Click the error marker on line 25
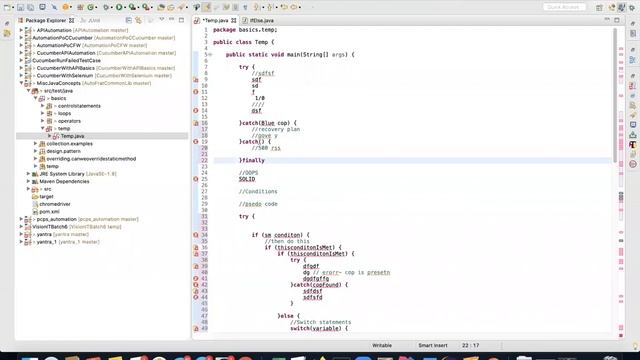The width and height of the screenshot is (640, 360). 196,179
